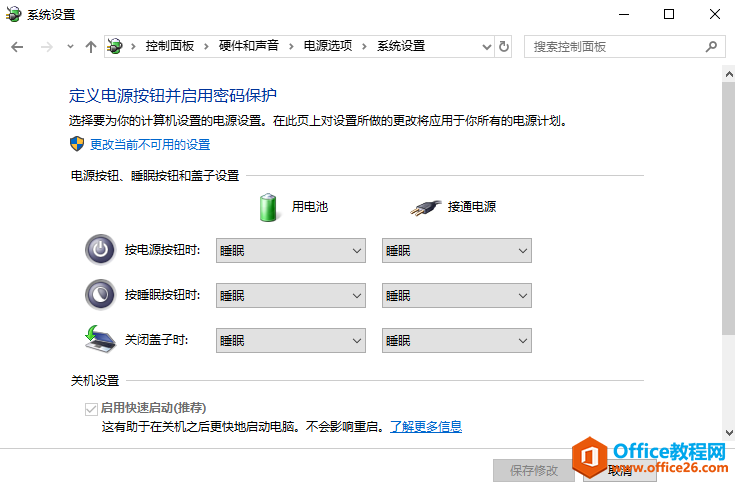
Task: Go up one level with up arrow
Action: pyautogui.click(x=91, y=47)
